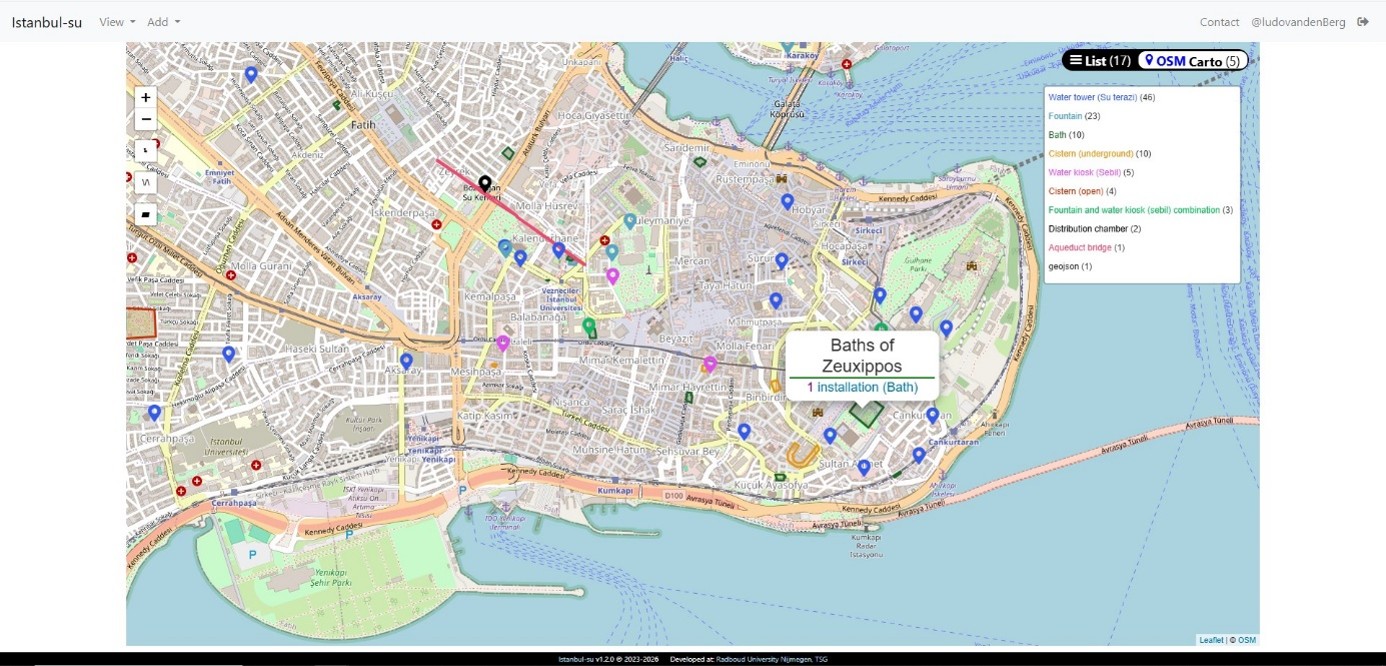This screenshot has height=666, width=1386.
Task: Click blue marker at Cankurtaran
Action: click(932, 415)
